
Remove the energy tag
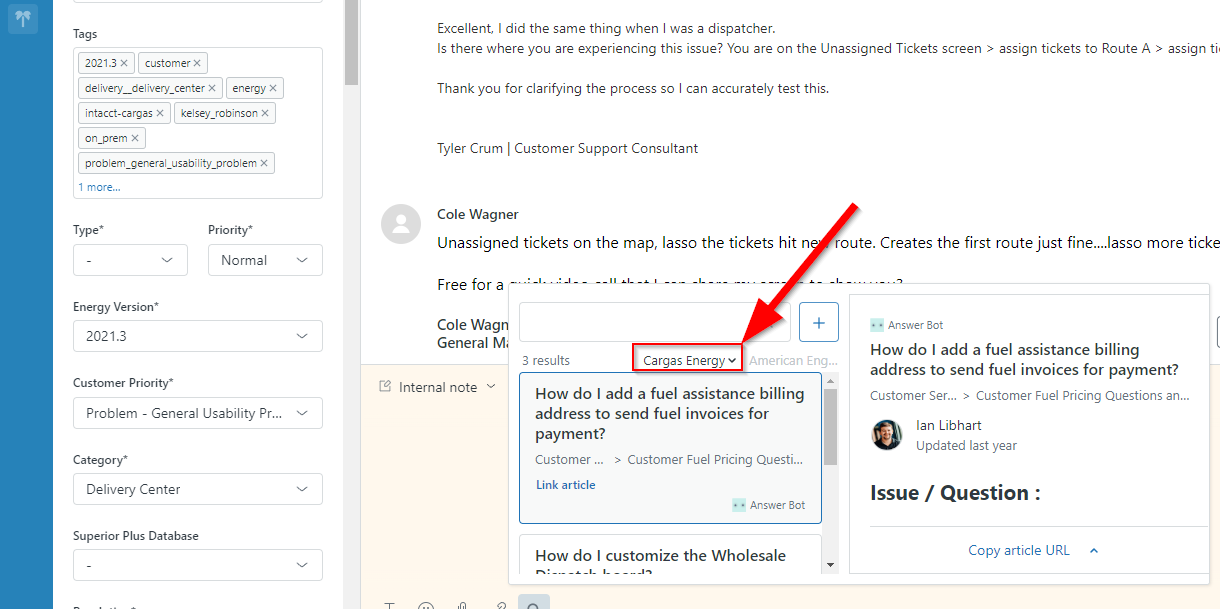tap(273, 88)
